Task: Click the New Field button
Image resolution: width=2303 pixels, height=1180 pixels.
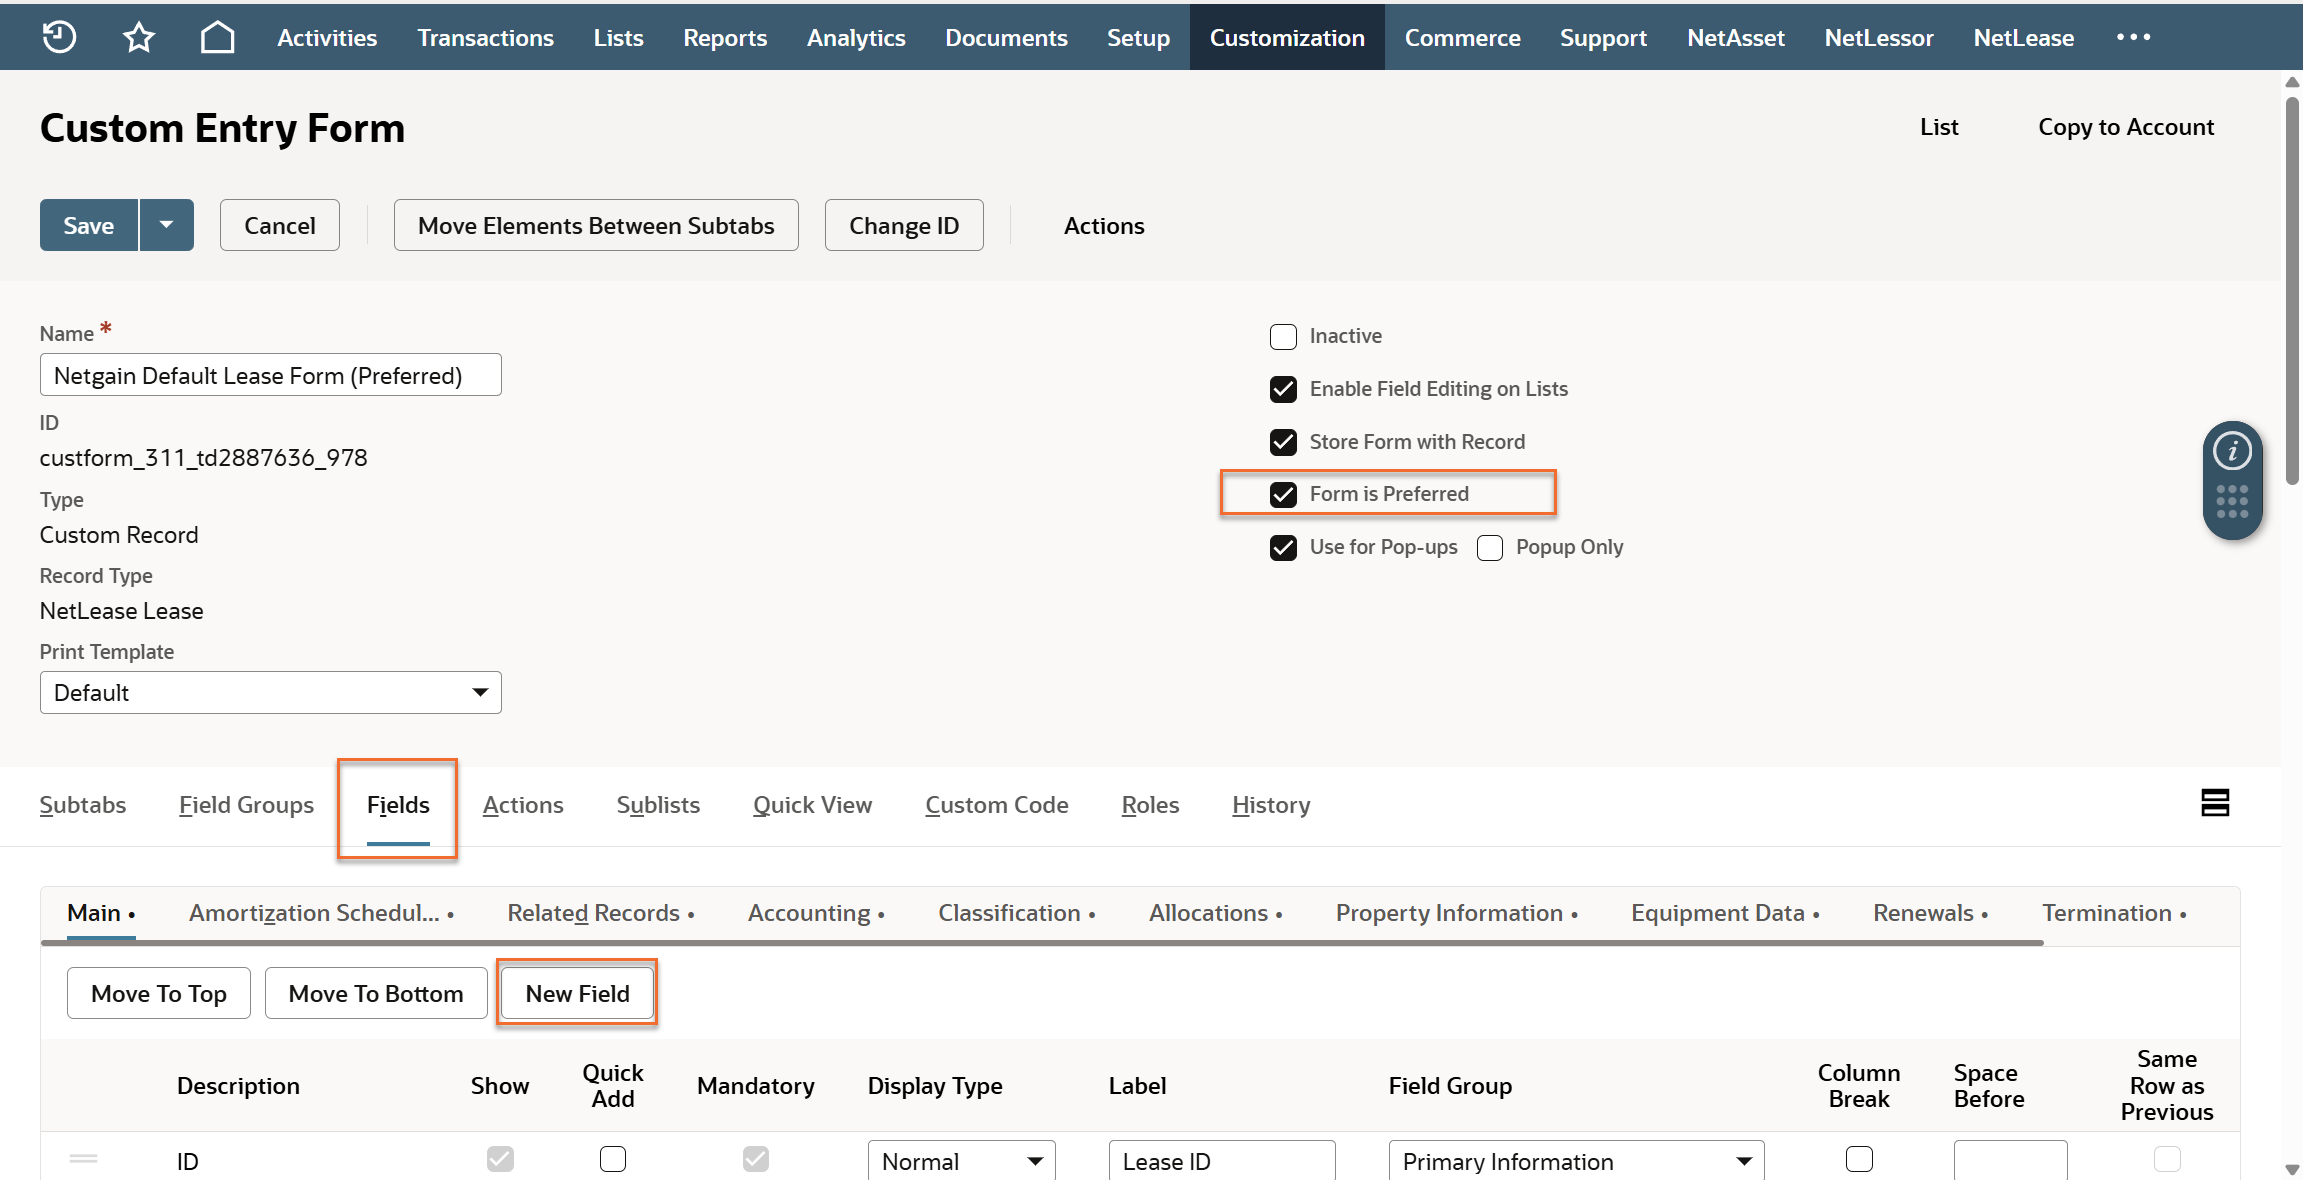Action: pos(577,993)
